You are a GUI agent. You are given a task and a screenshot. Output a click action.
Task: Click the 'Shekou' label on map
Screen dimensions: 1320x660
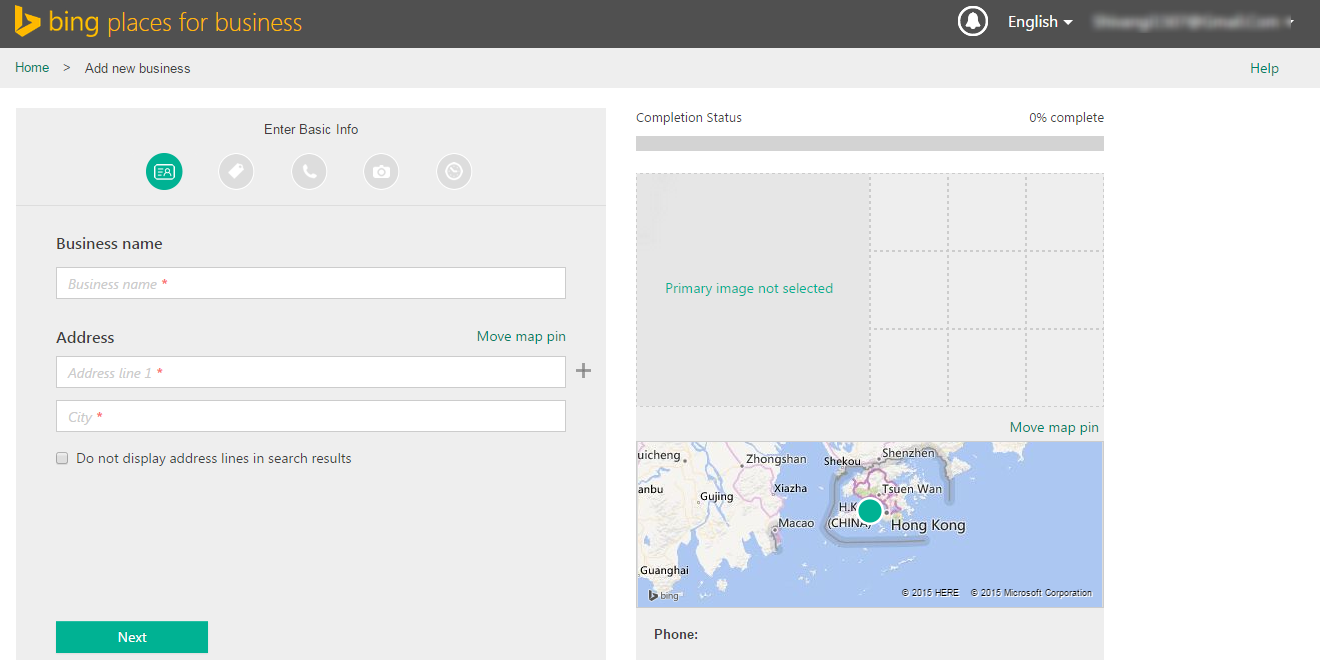point(841,461)
